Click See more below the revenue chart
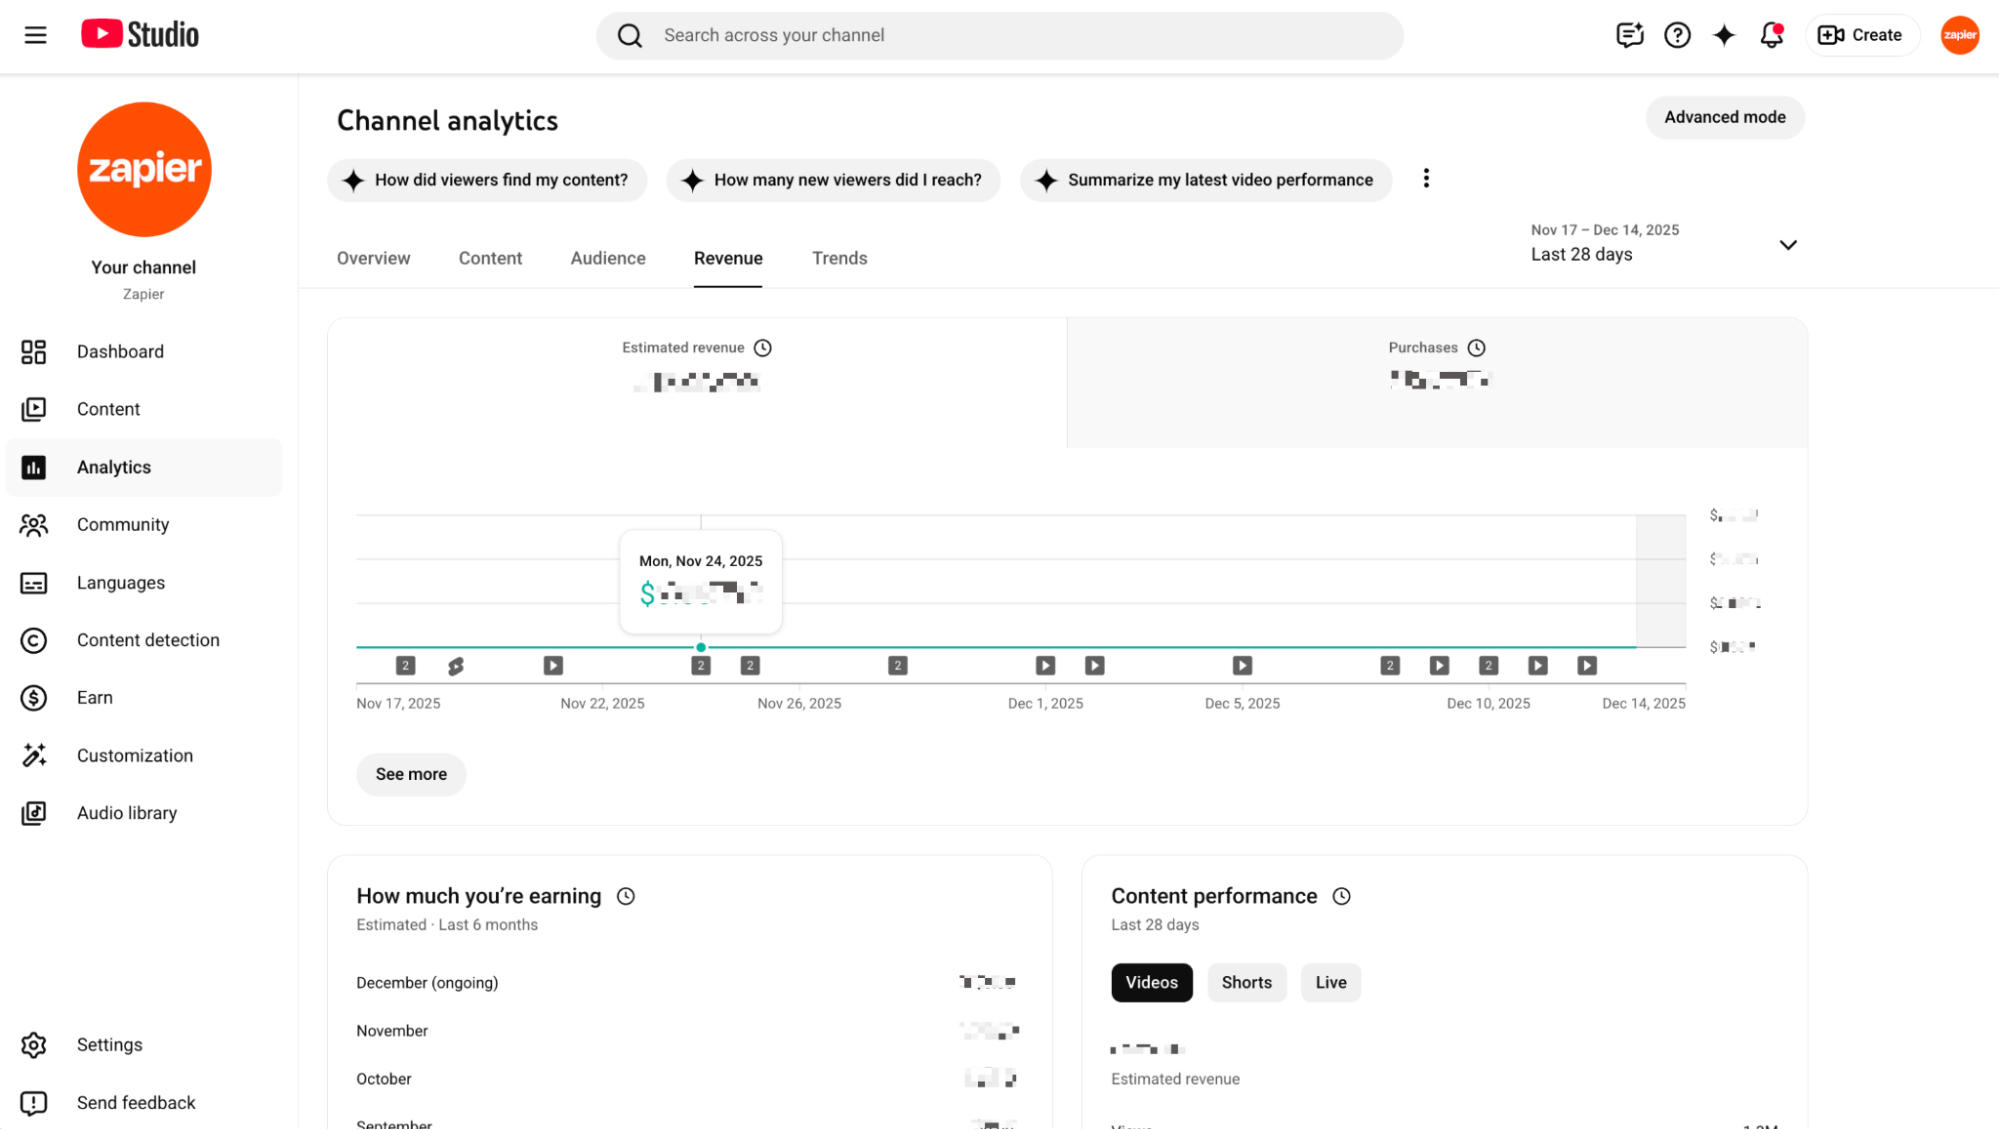Image resolution: width=1999 pixels, height=1130 pixels. pyautogui.click(x=410, y=774)
